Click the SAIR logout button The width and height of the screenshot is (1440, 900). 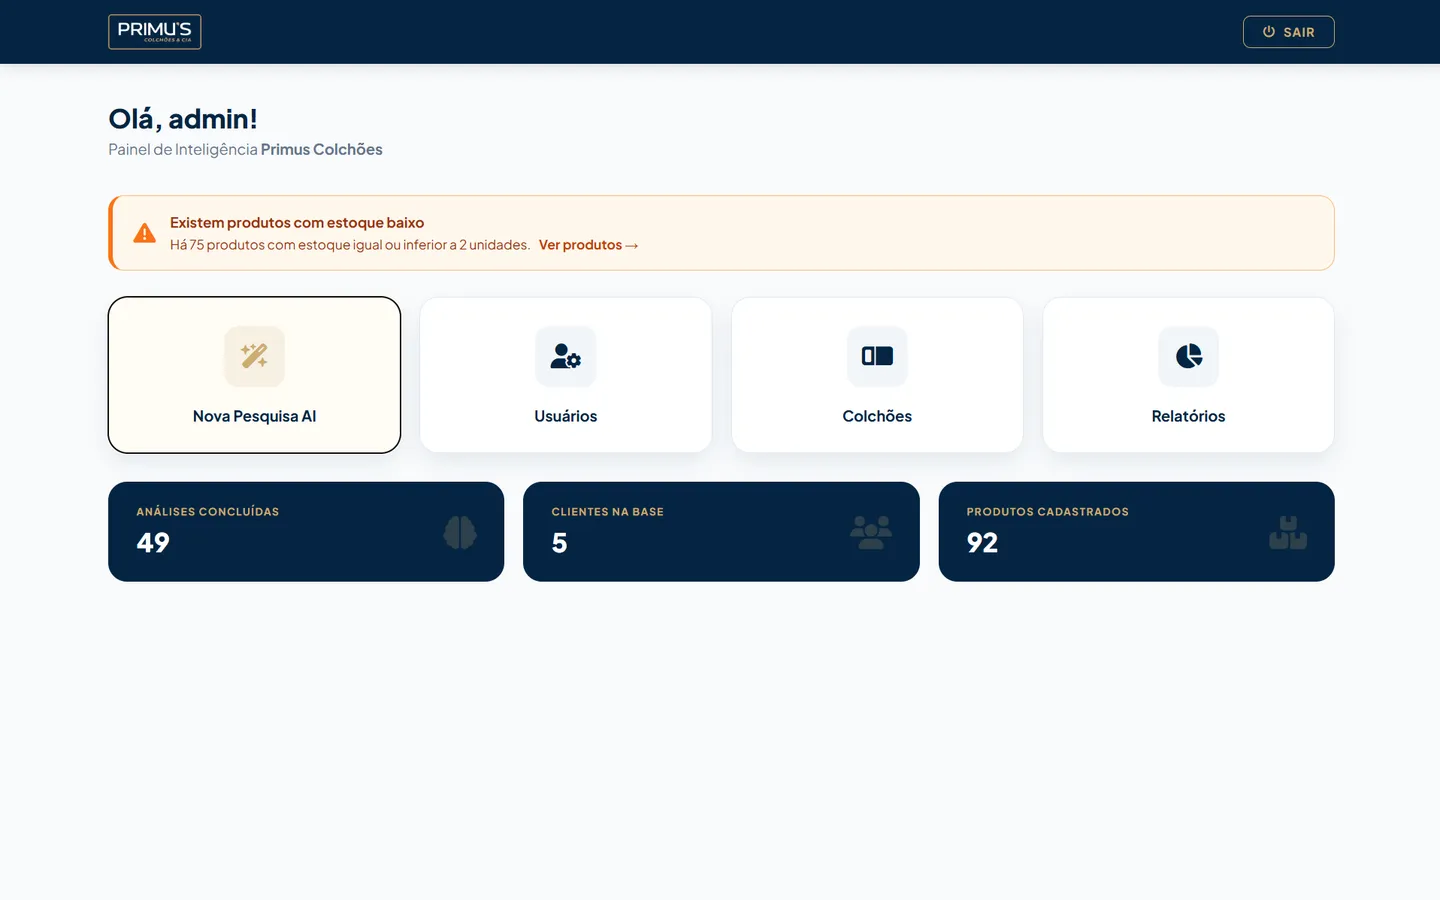point(1288,32)
